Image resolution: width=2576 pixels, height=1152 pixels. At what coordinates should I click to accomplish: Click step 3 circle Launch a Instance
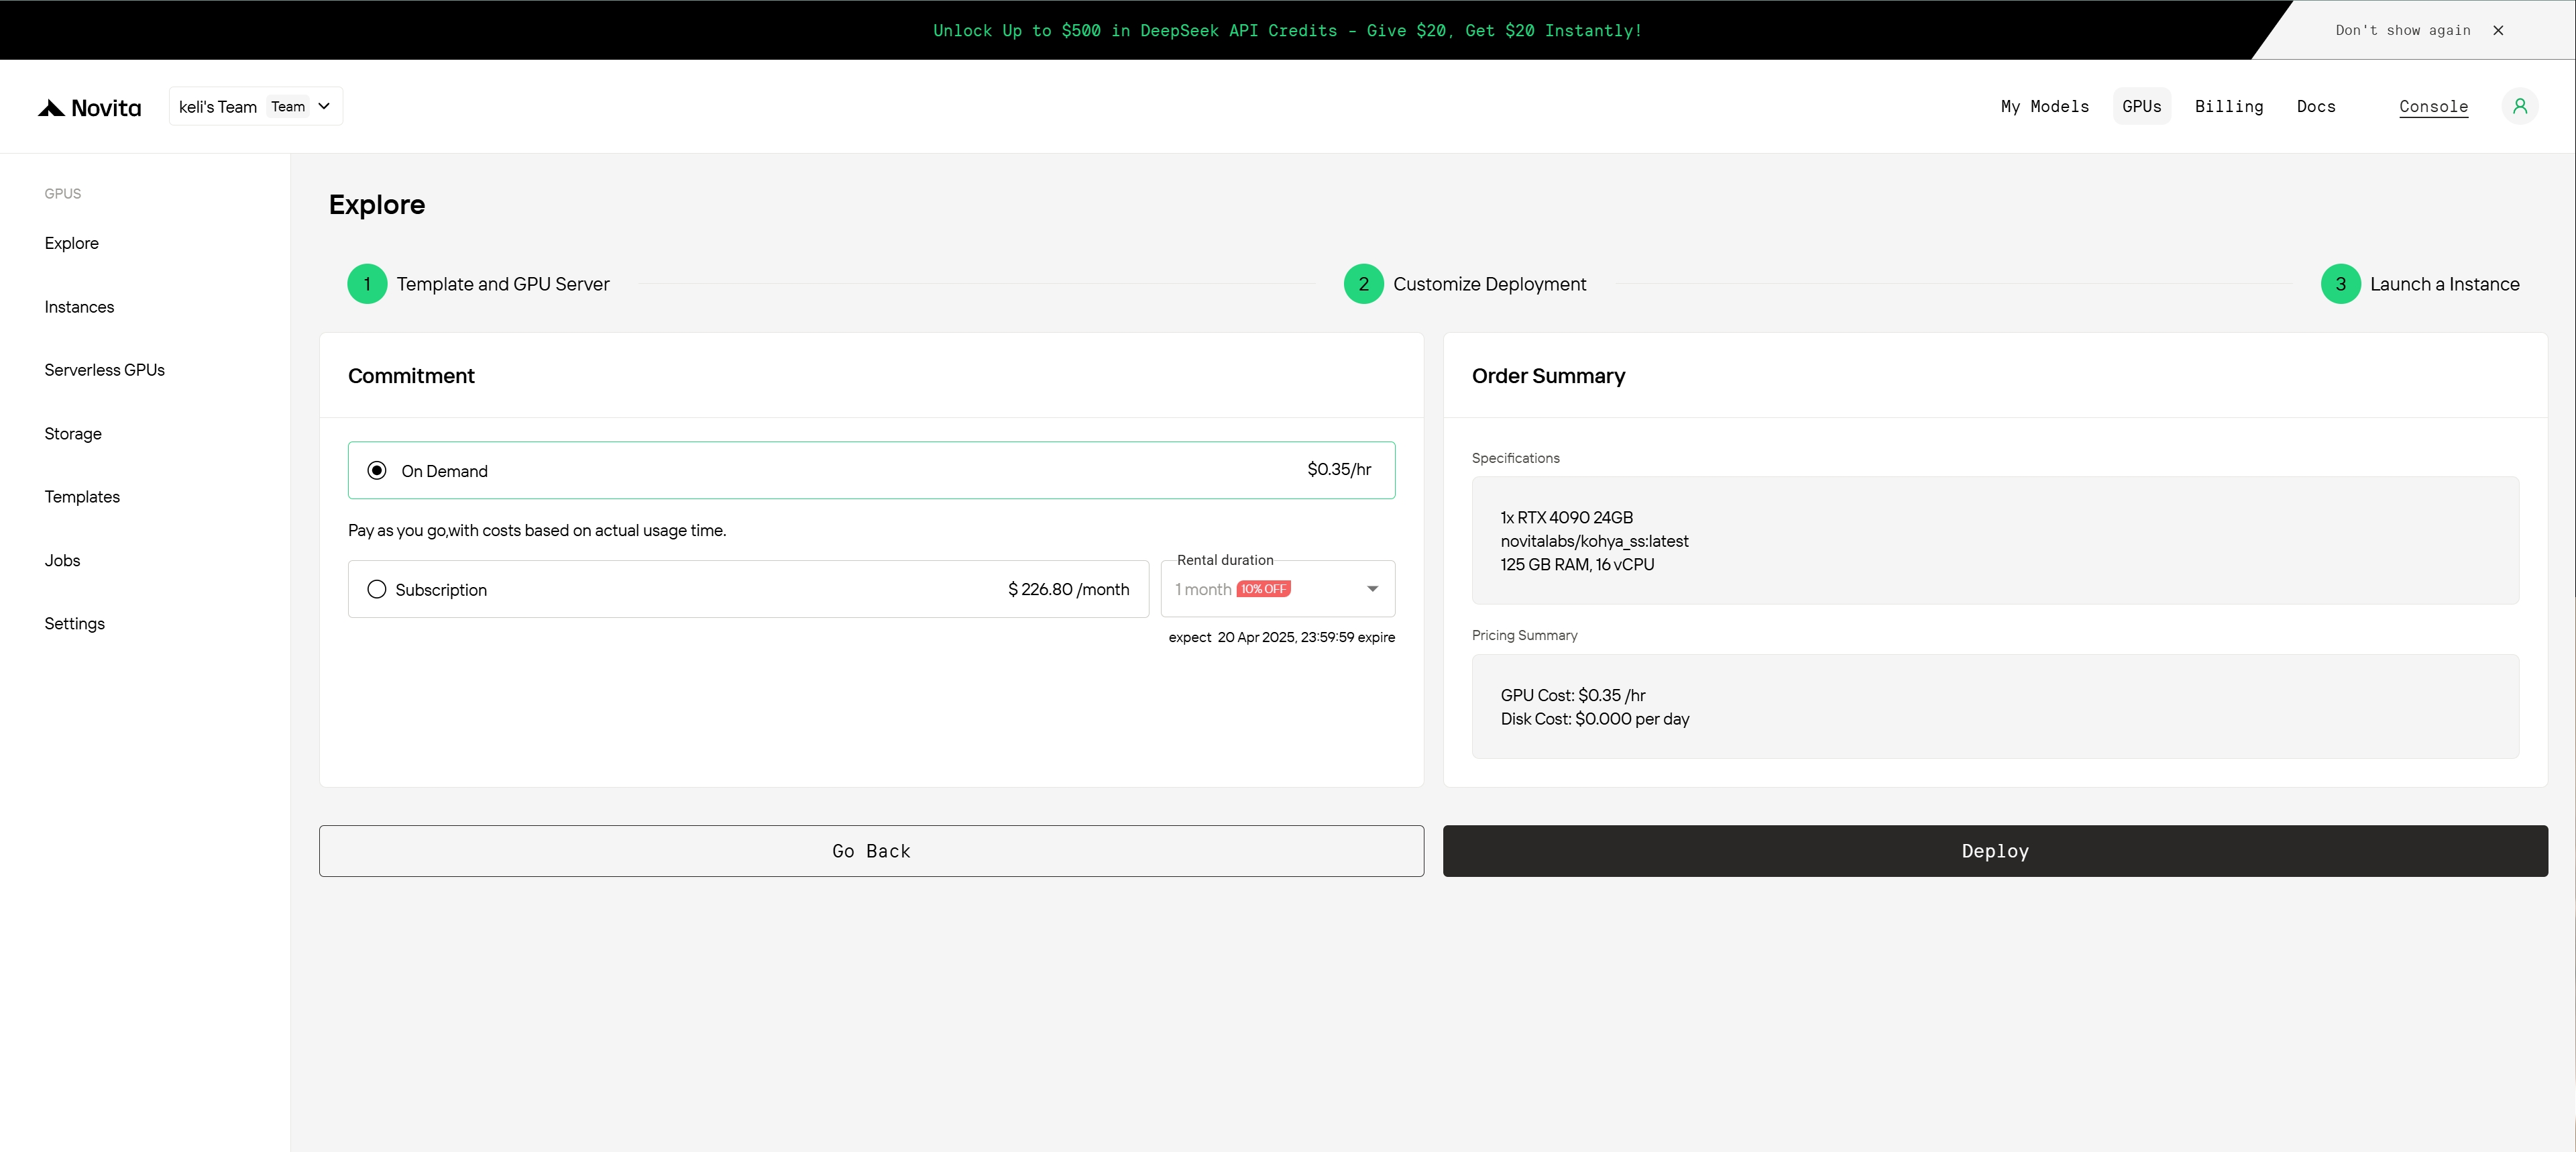coord(2340,284)
